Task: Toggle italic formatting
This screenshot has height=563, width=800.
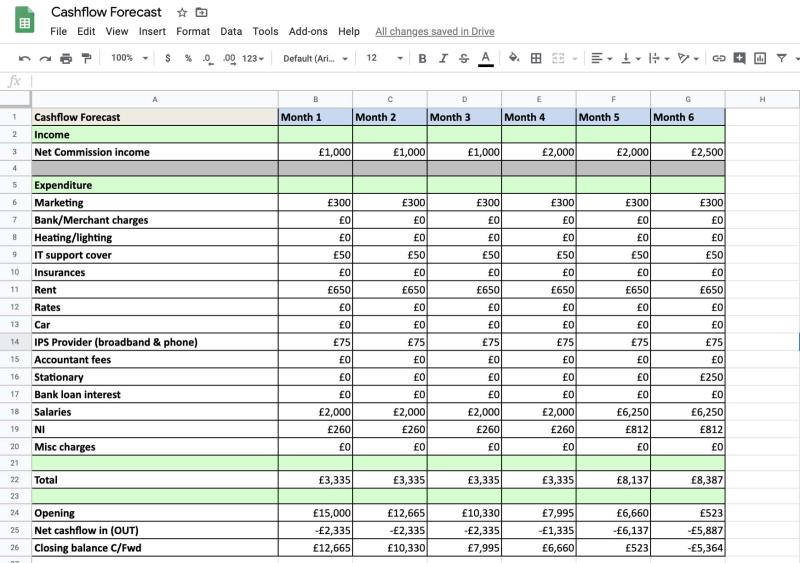Action: click(x=443, y=59)
